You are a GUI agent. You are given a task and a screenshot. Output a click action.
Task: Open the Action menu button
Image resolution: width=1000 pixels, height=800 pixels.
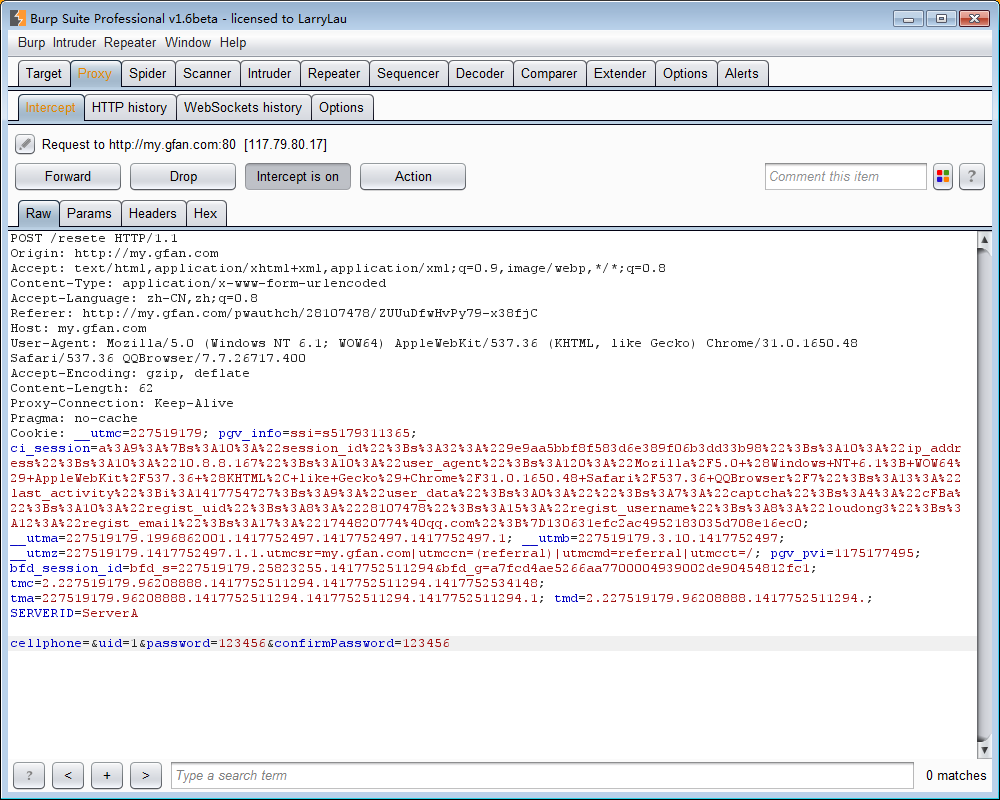(413, 177)
